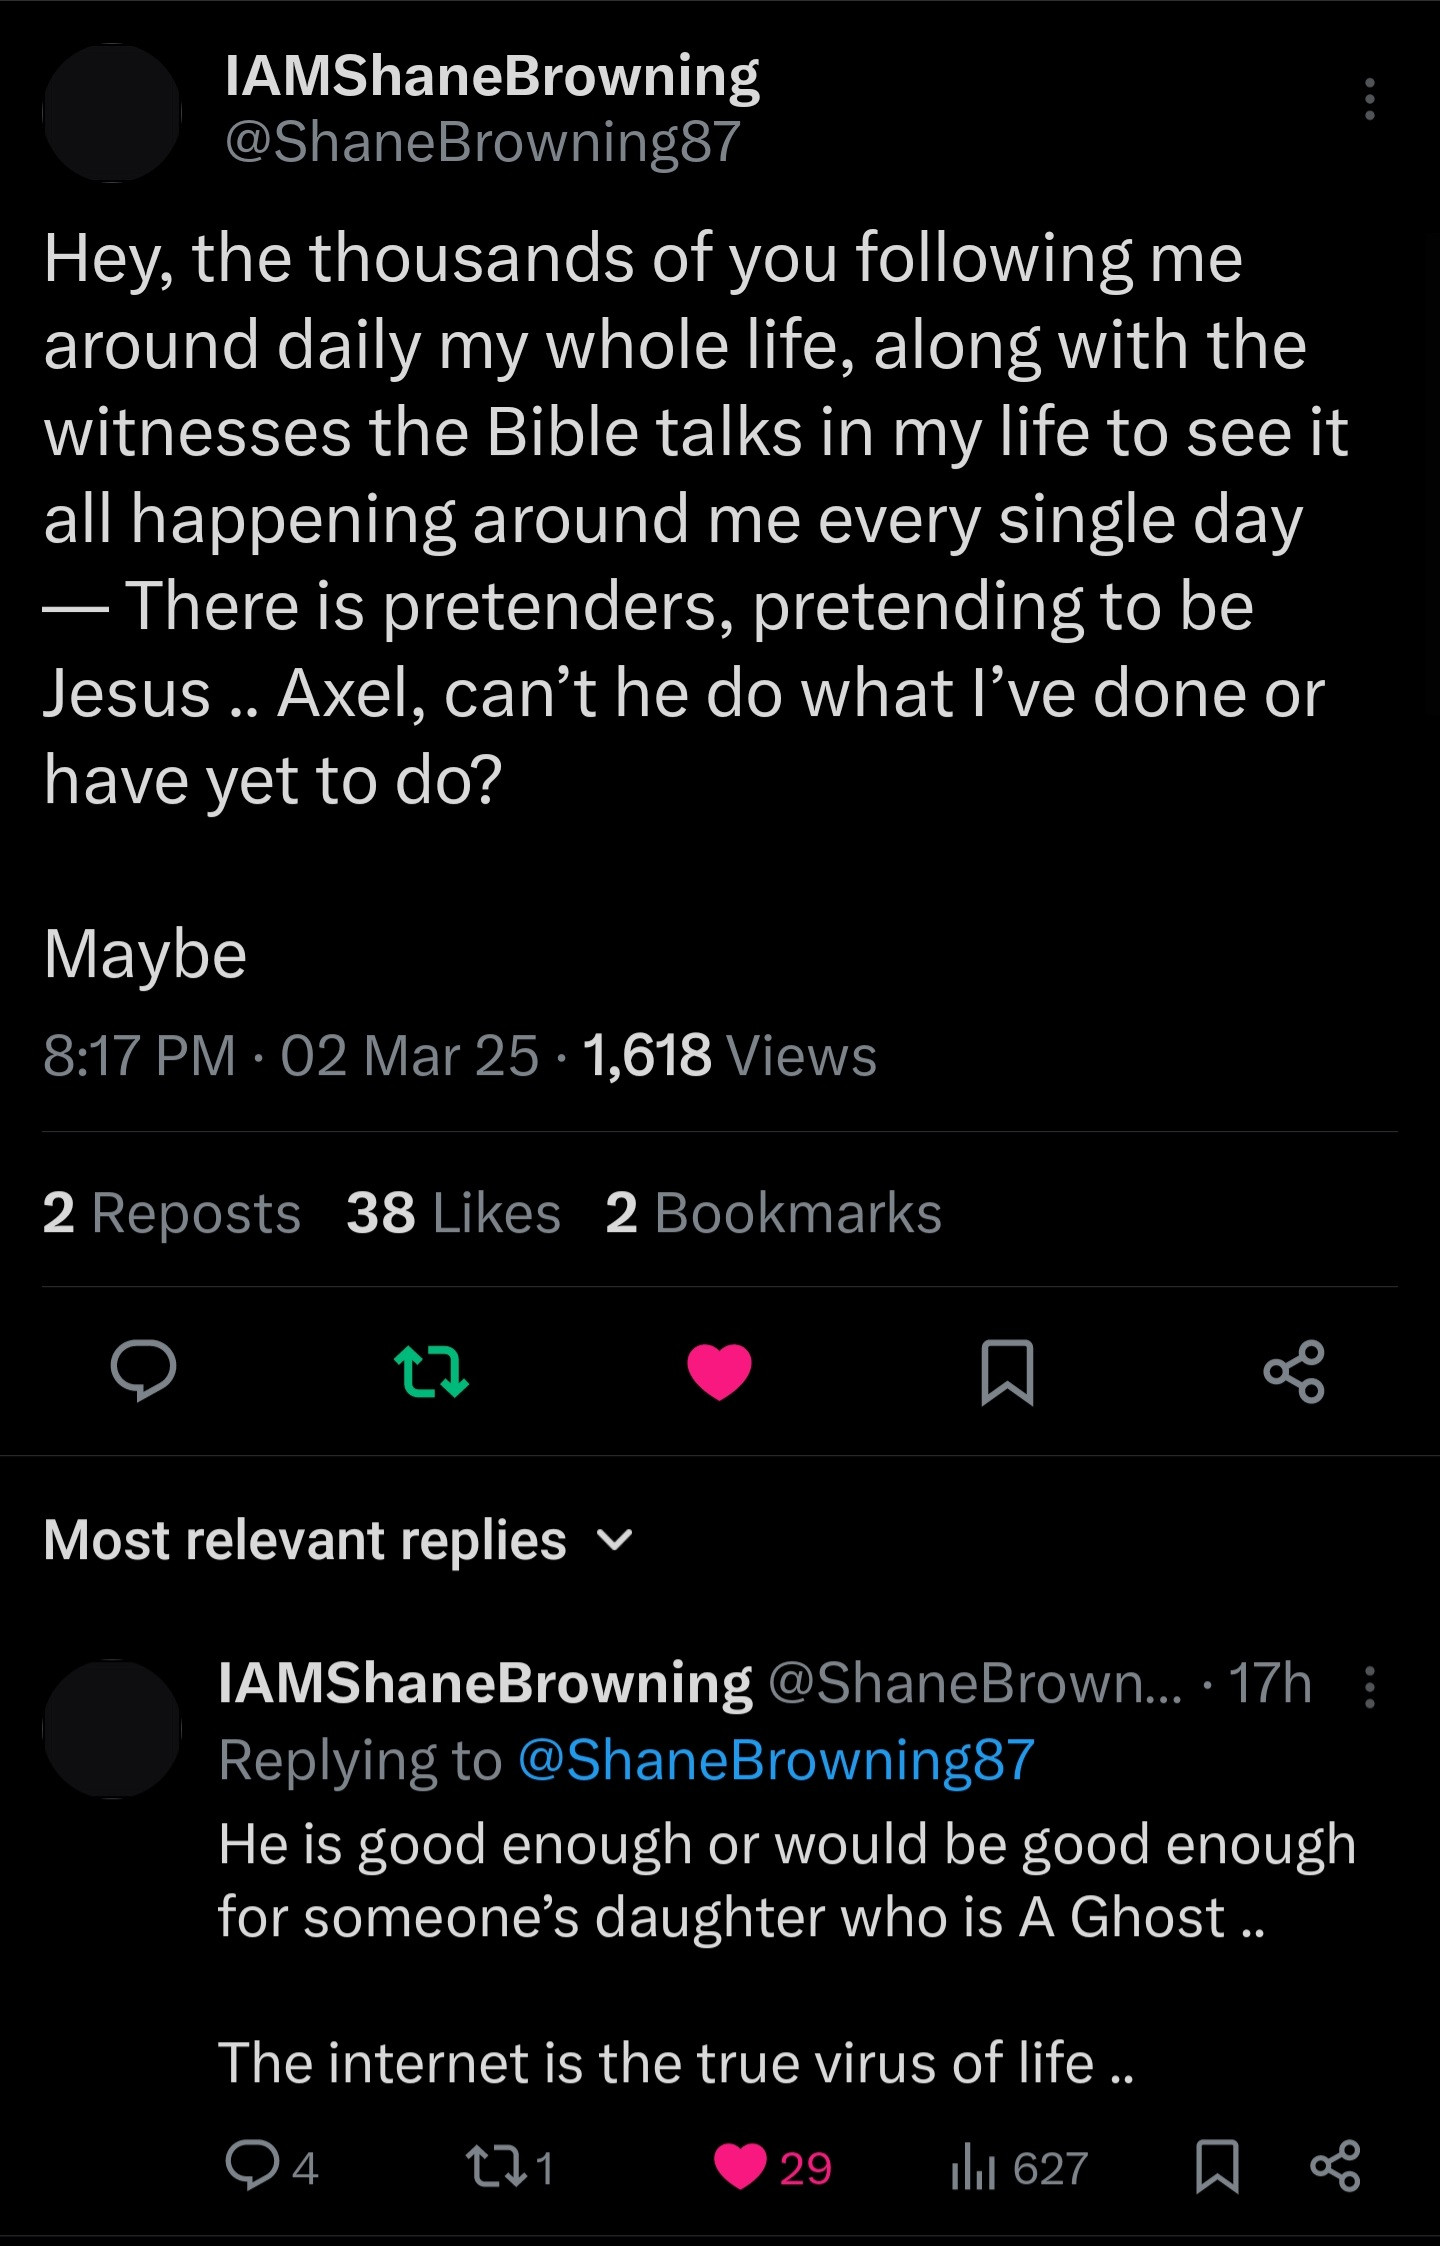
Task: Open the IAMShaneBrowning display name at top
Action: (x=492, y=76)
